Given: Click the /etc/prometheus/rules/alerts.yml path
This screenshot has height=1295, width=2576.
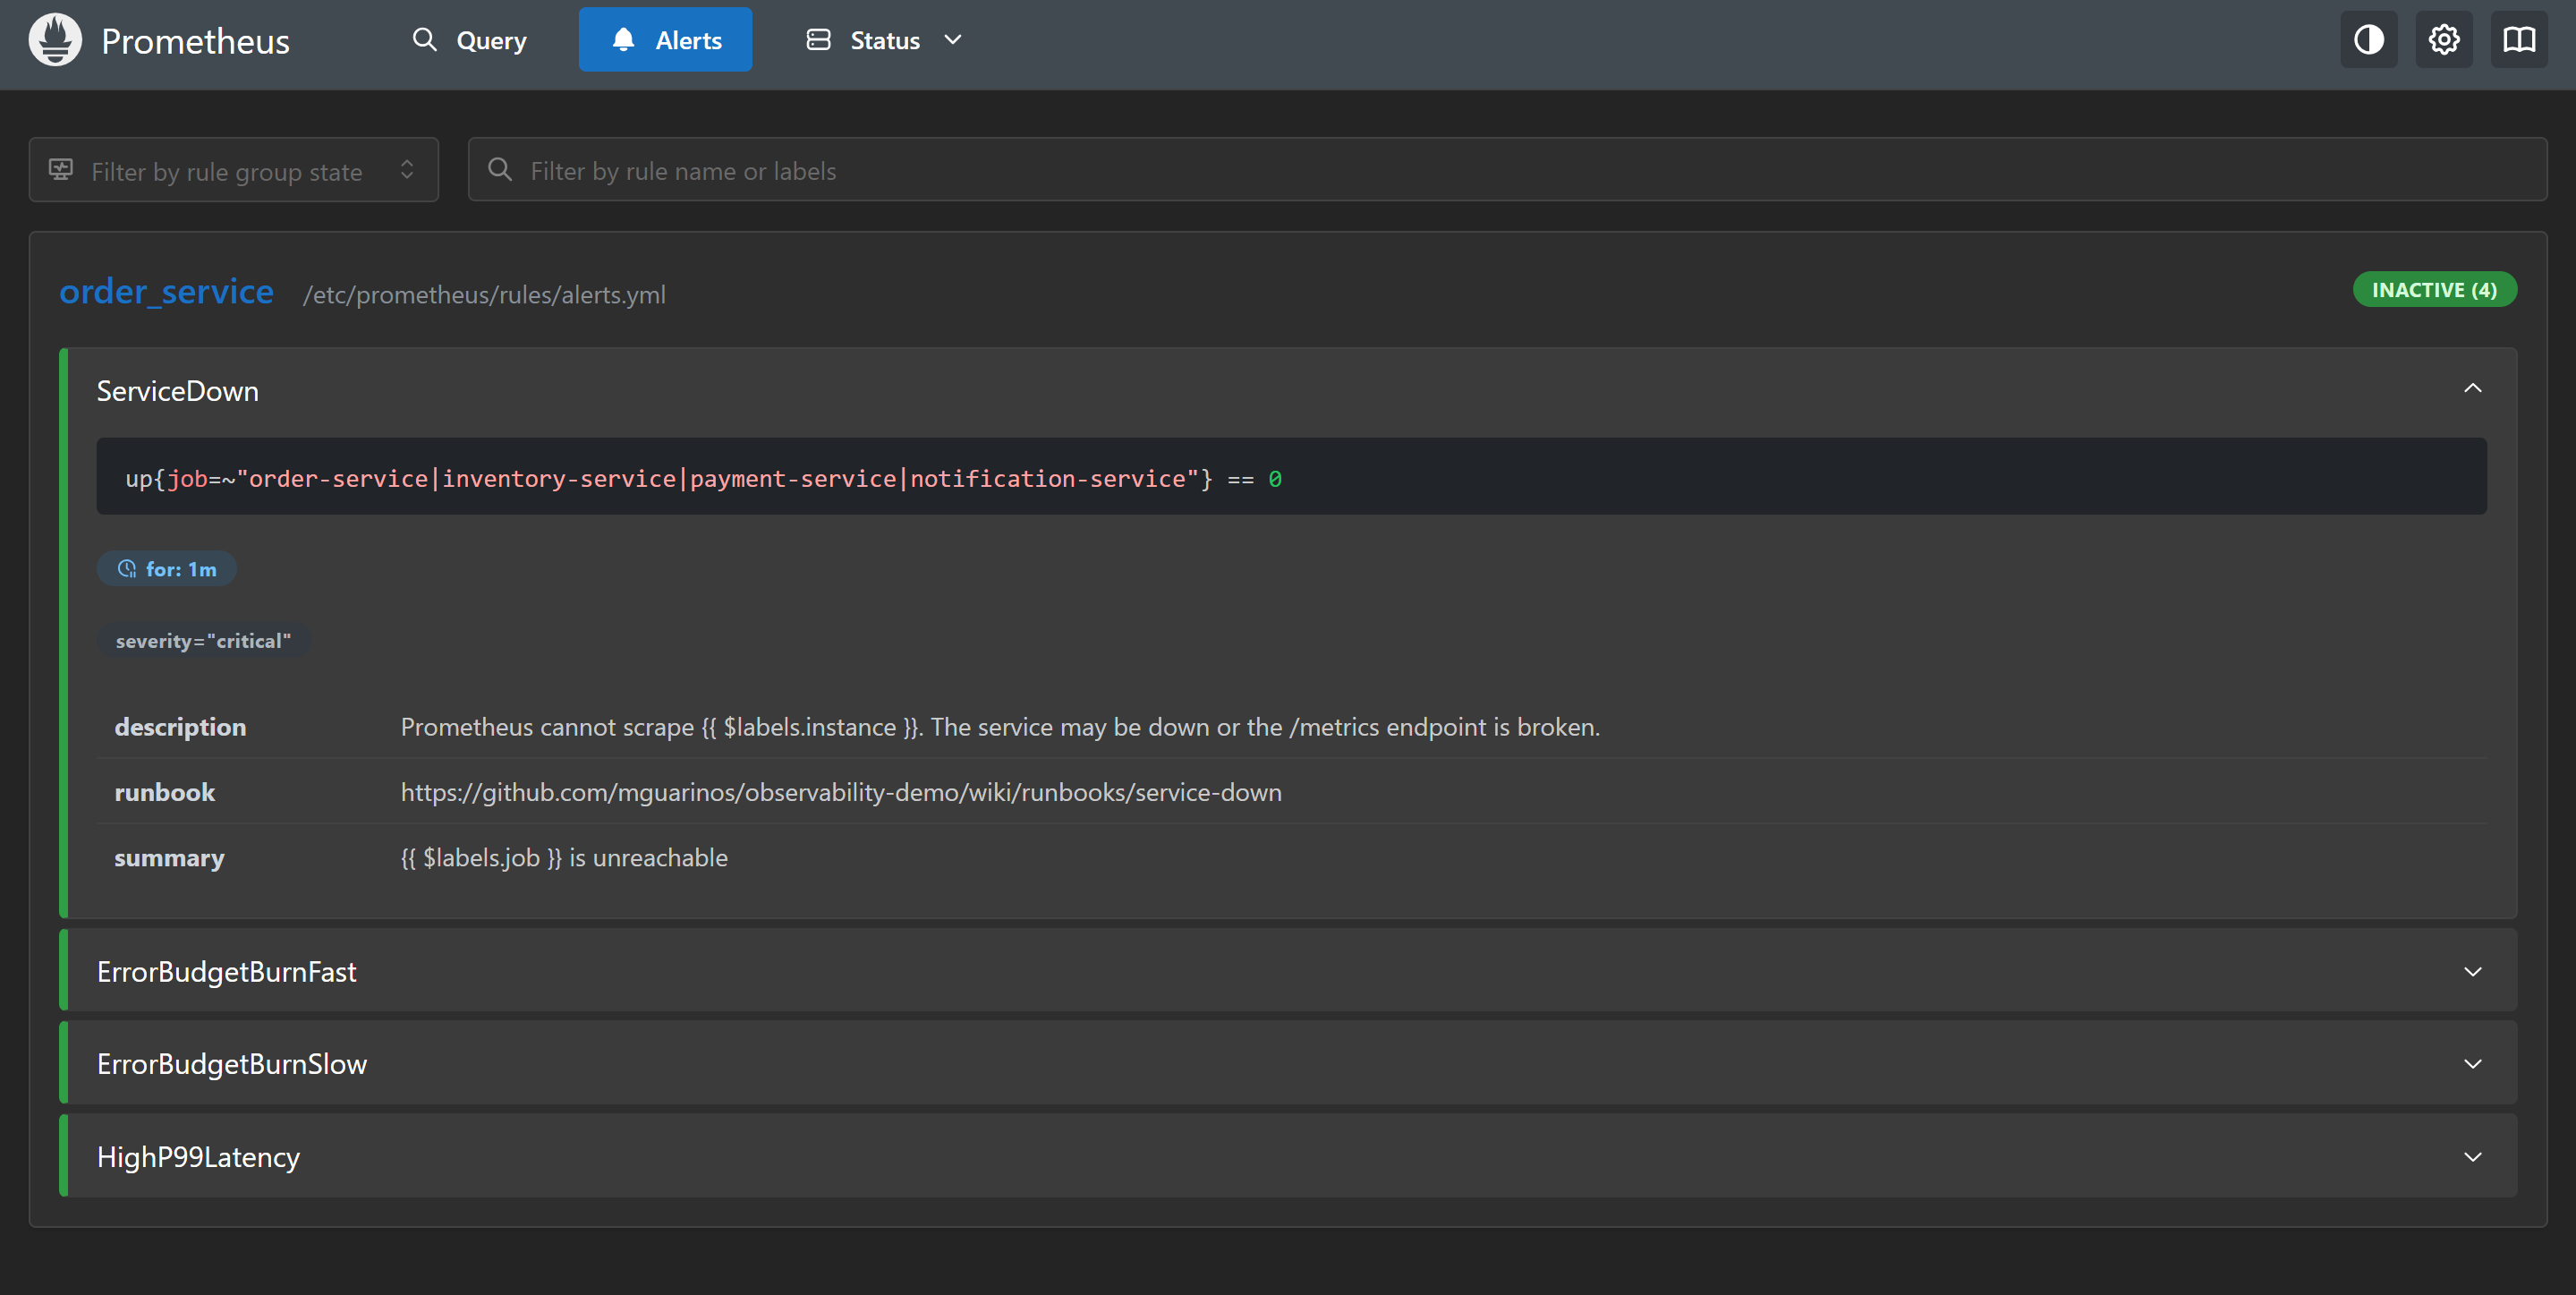Looking at the screenshot, I should pos(484,295).
